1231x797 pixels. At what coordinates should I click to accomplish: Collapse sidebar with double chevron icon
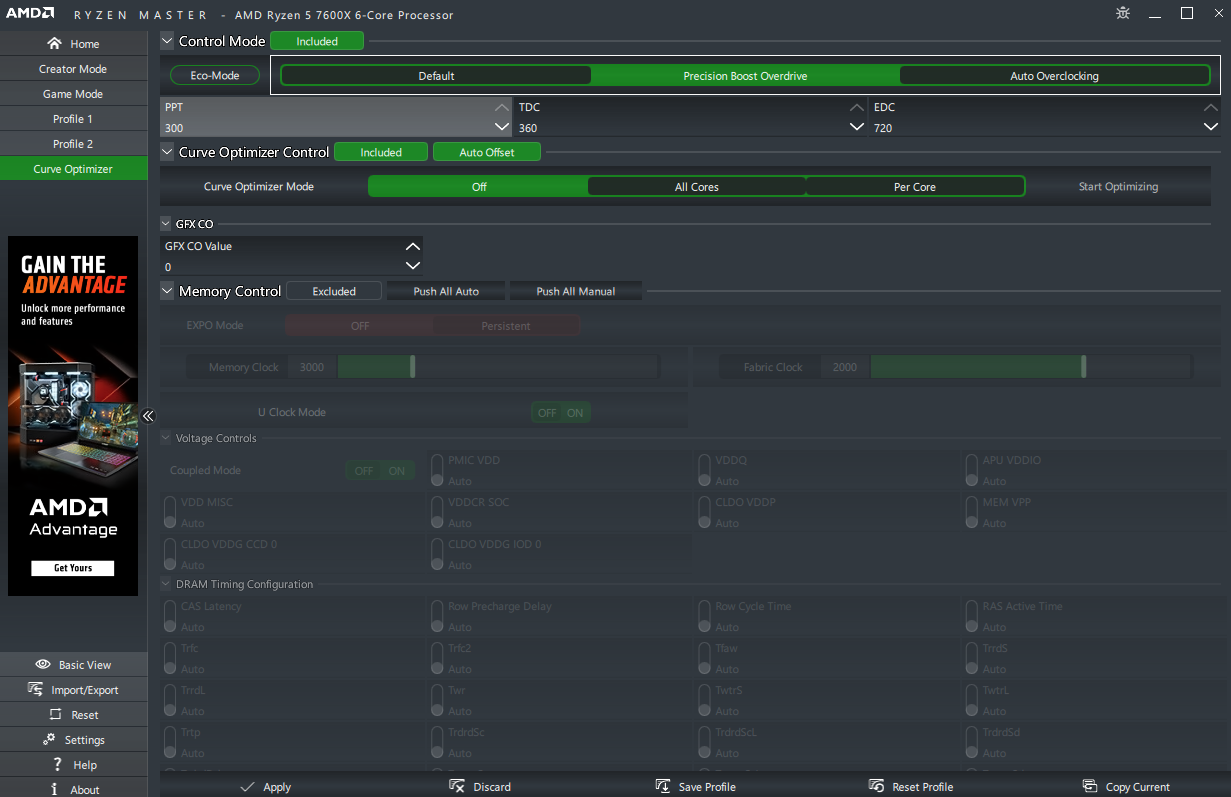click(148, 416)
